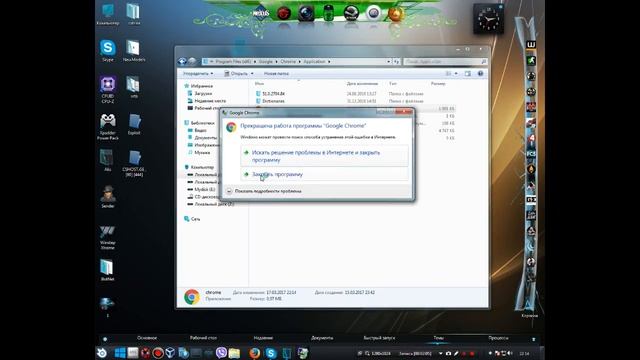
Task: Select Избранное in the navigation pane
Action: pos(202,86)
